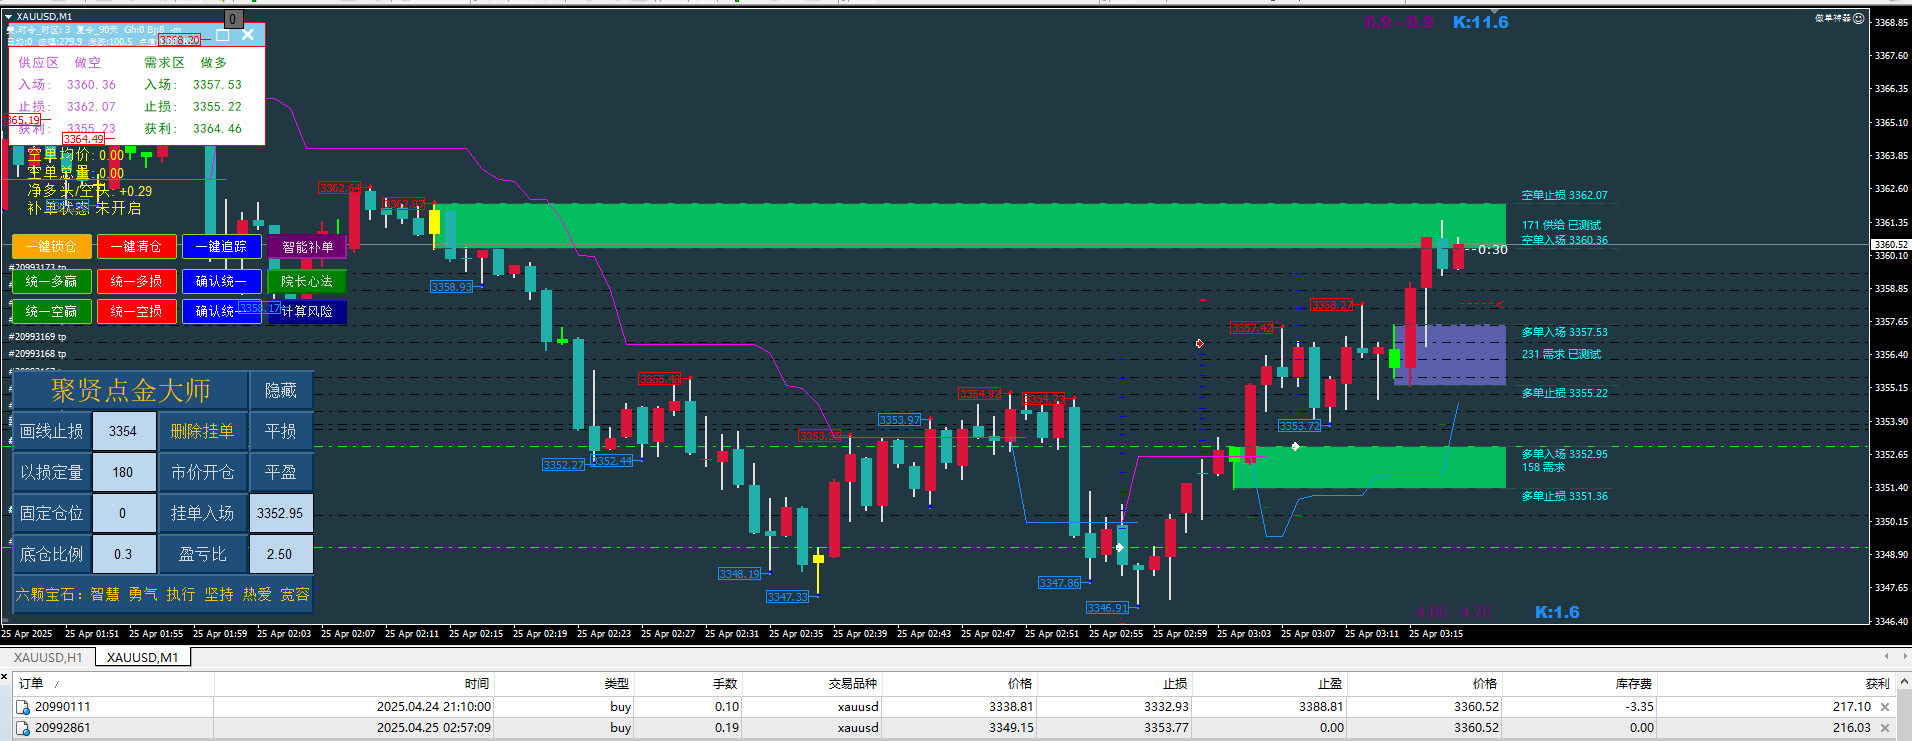Viewport: 1912px width, 741px height.
Task: Hide the trading panel with 隐藏
Action: click(281, 390)
